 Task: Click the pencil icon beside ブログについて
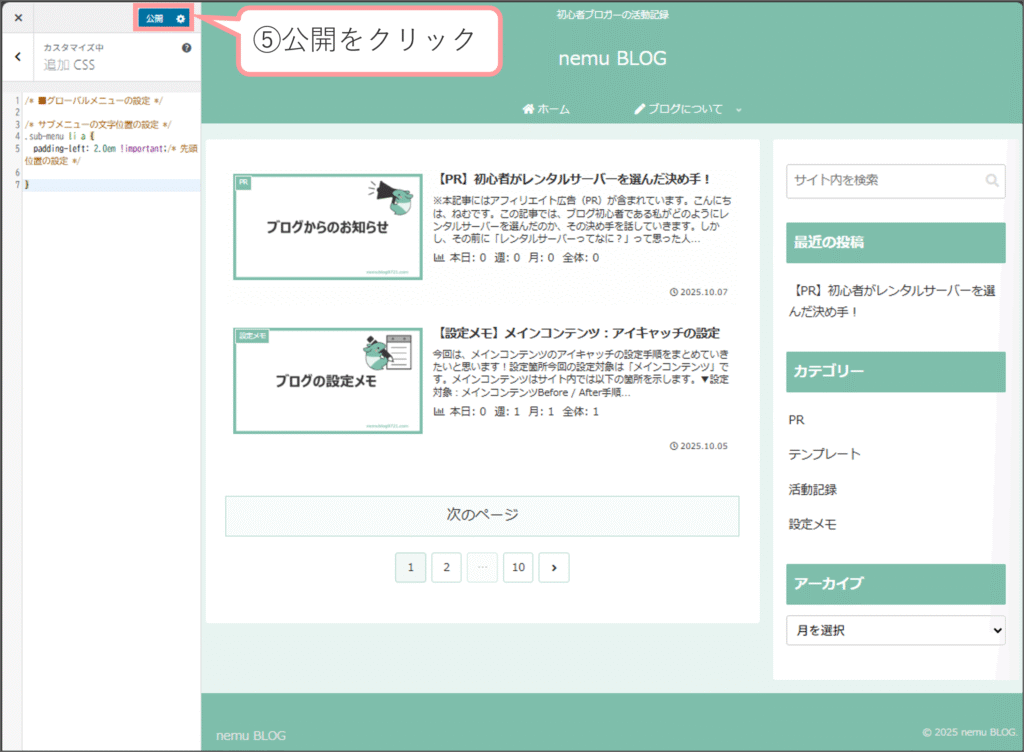tap(640, 109)
